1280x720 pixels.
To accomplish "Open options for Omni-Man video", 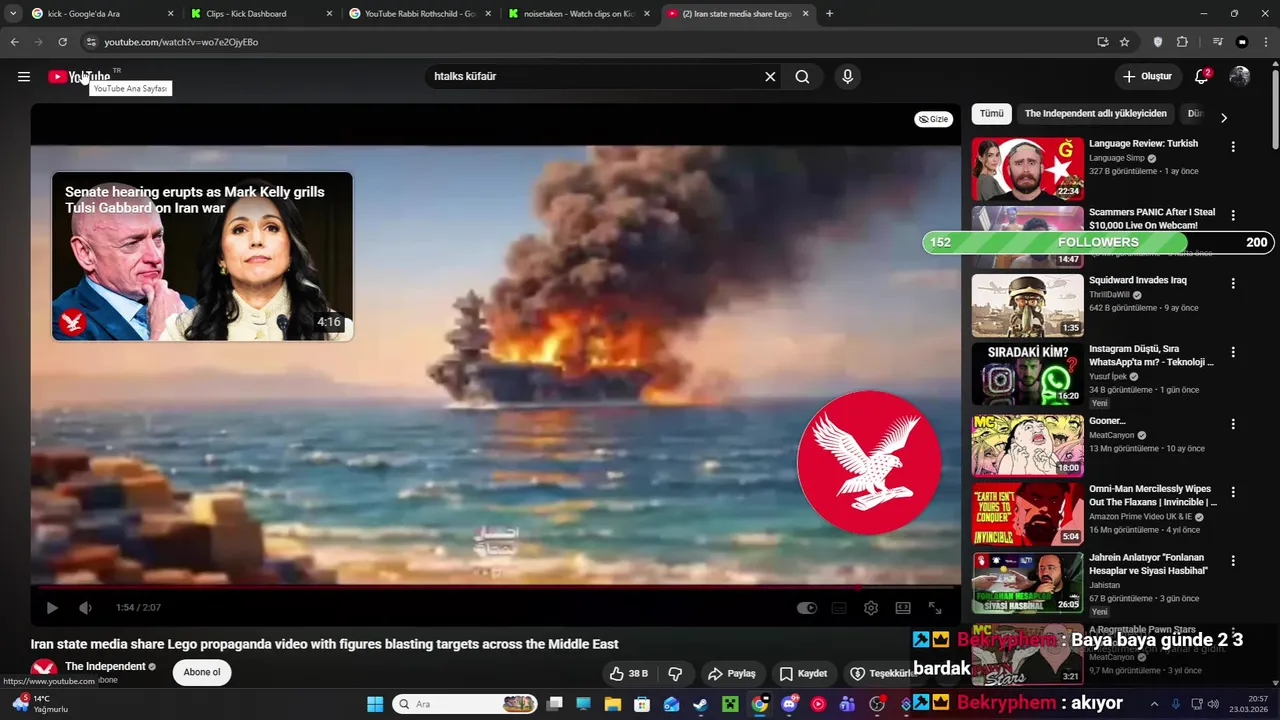I will pos(1233,492).
